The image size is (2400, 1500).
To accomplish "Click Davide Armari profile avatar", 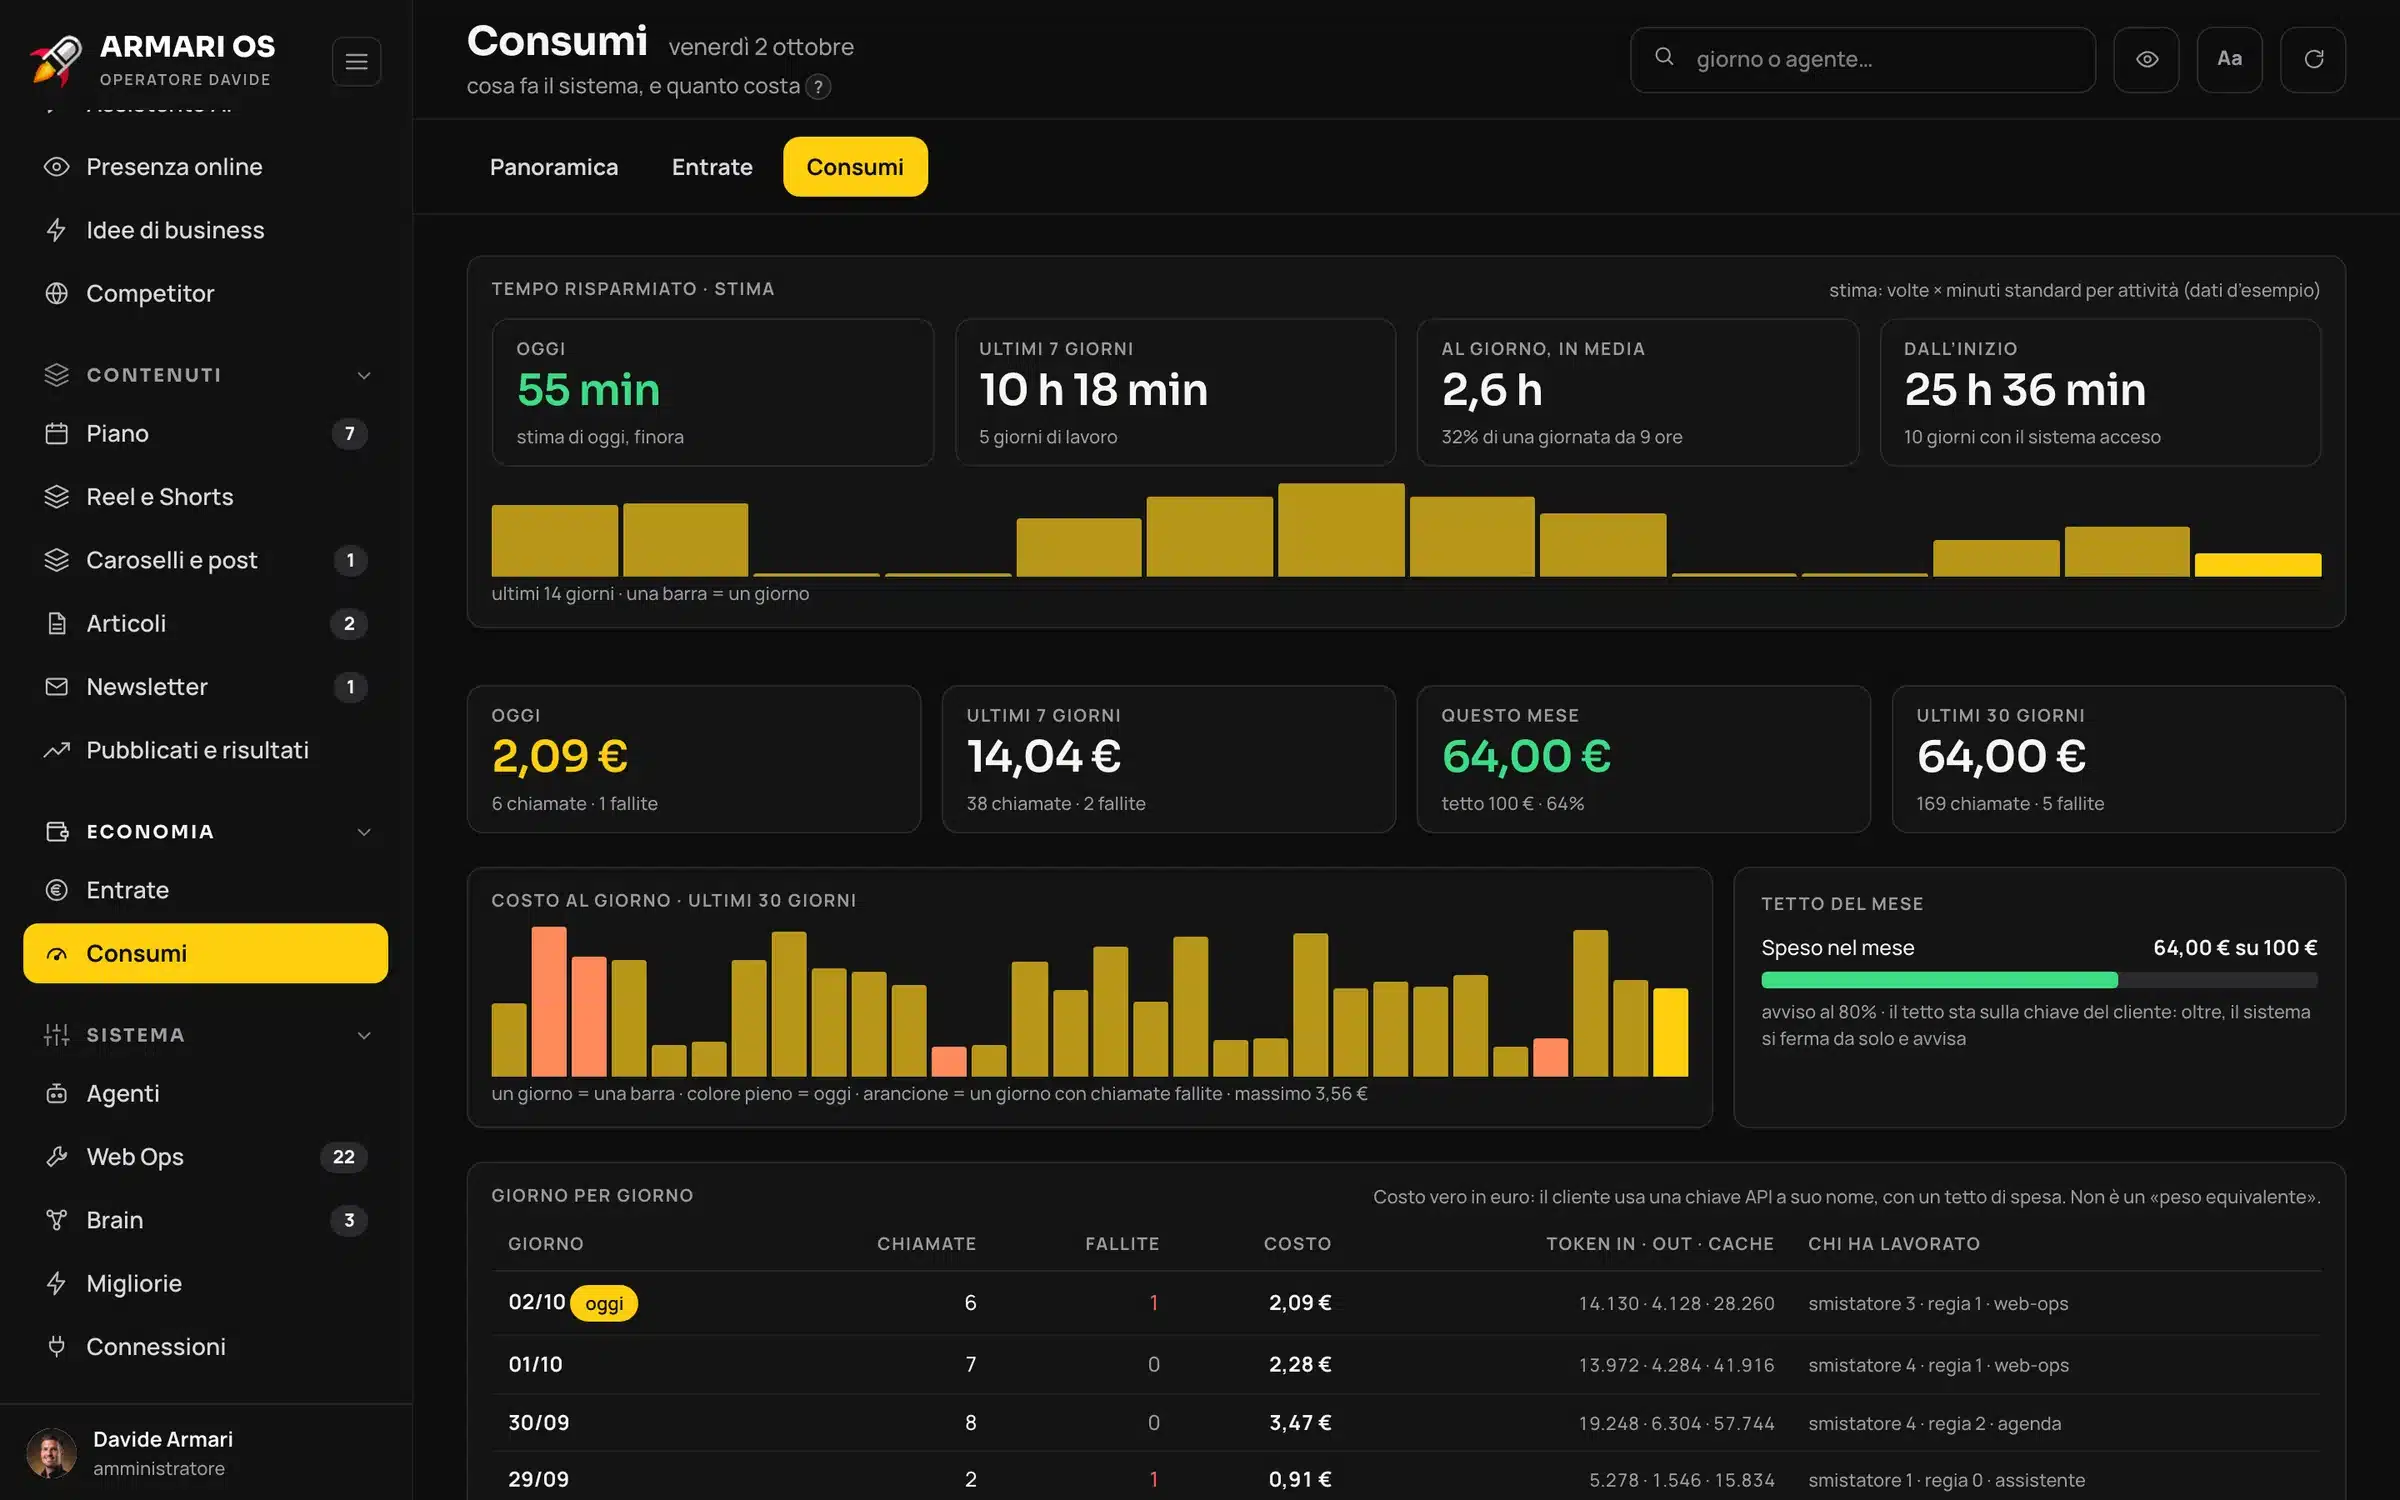I will 51,1453.
